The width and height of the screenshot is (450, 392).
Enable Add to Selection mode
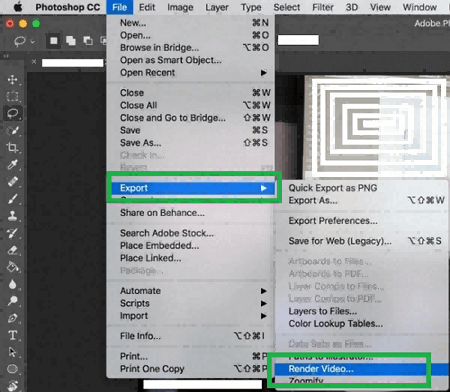click(x=71, y=41)
